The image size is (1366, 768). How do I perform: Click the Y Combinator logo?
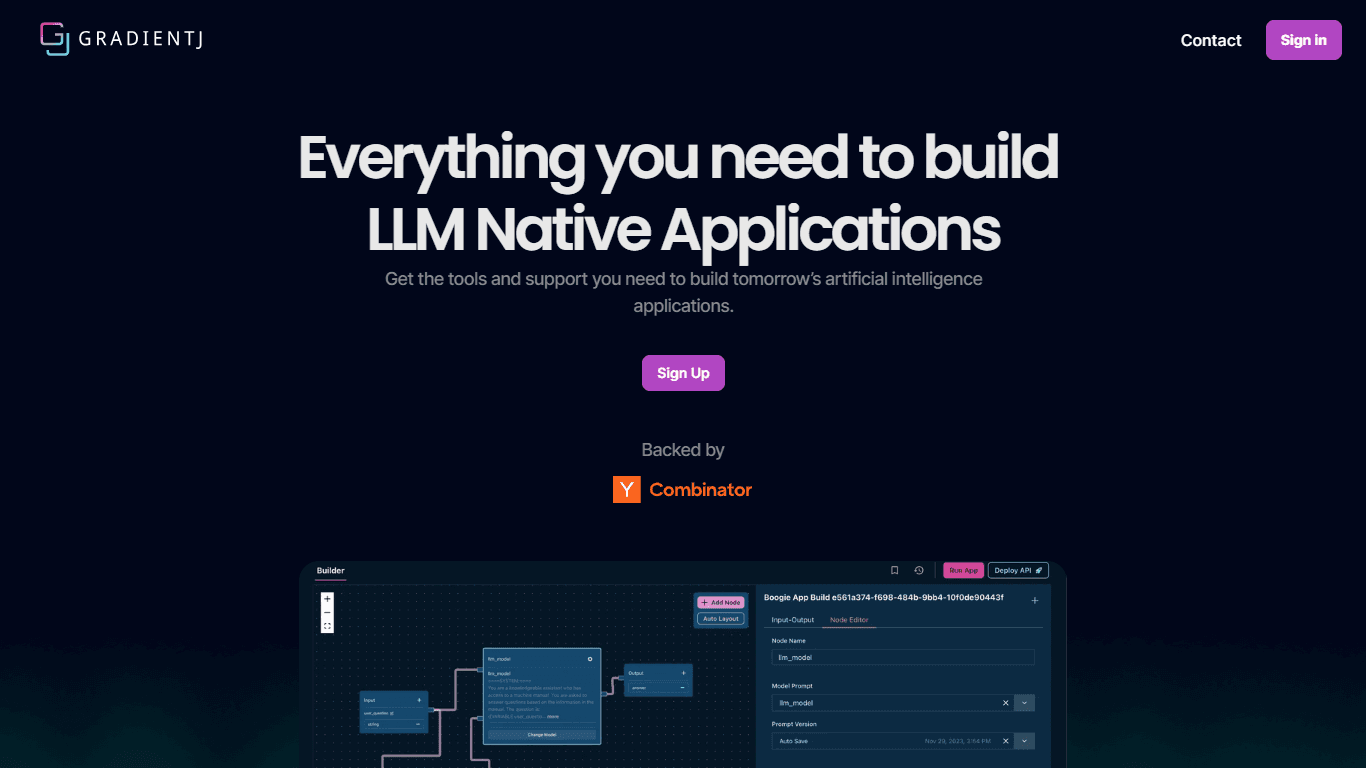[x=683, y=490]
